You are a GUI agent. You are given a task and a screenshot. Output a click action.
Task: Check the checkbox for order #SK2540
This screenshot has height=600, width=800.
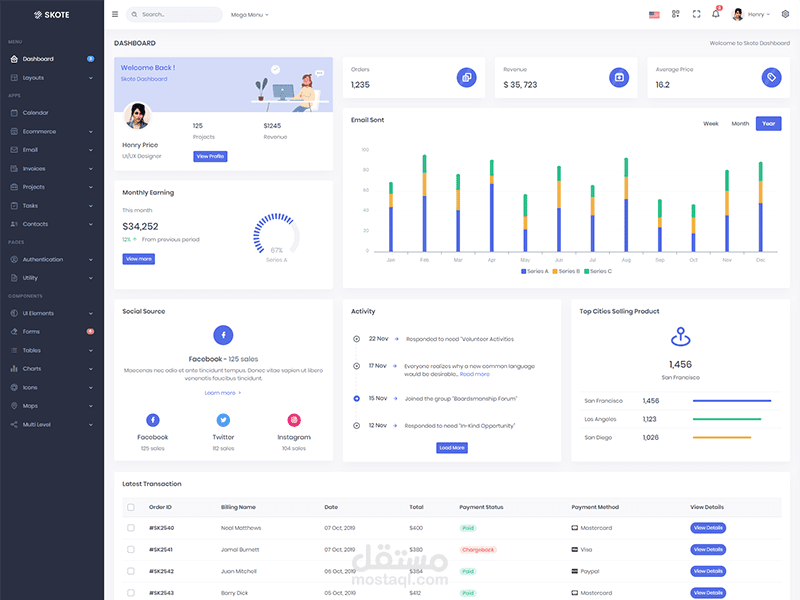pyautogui.click(x=131, y=527)
